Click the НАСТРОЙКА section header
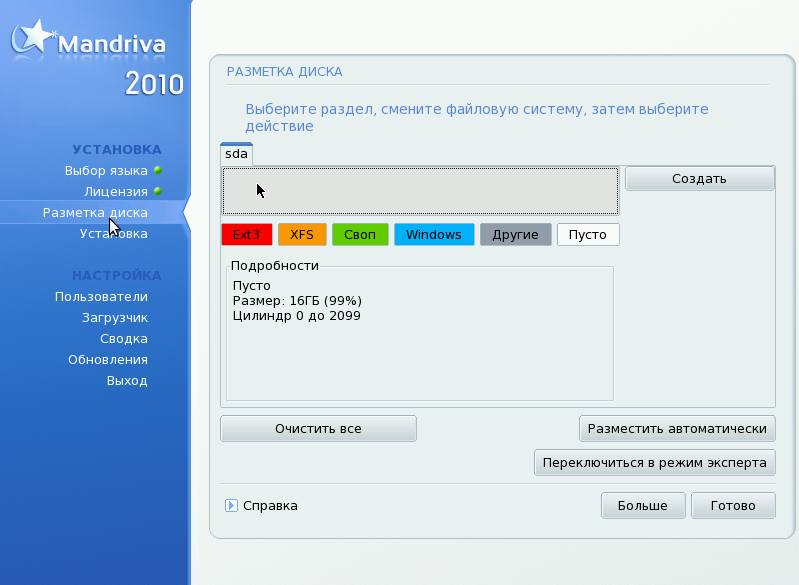This screenshot has height=585, width=799. [117, 276]
